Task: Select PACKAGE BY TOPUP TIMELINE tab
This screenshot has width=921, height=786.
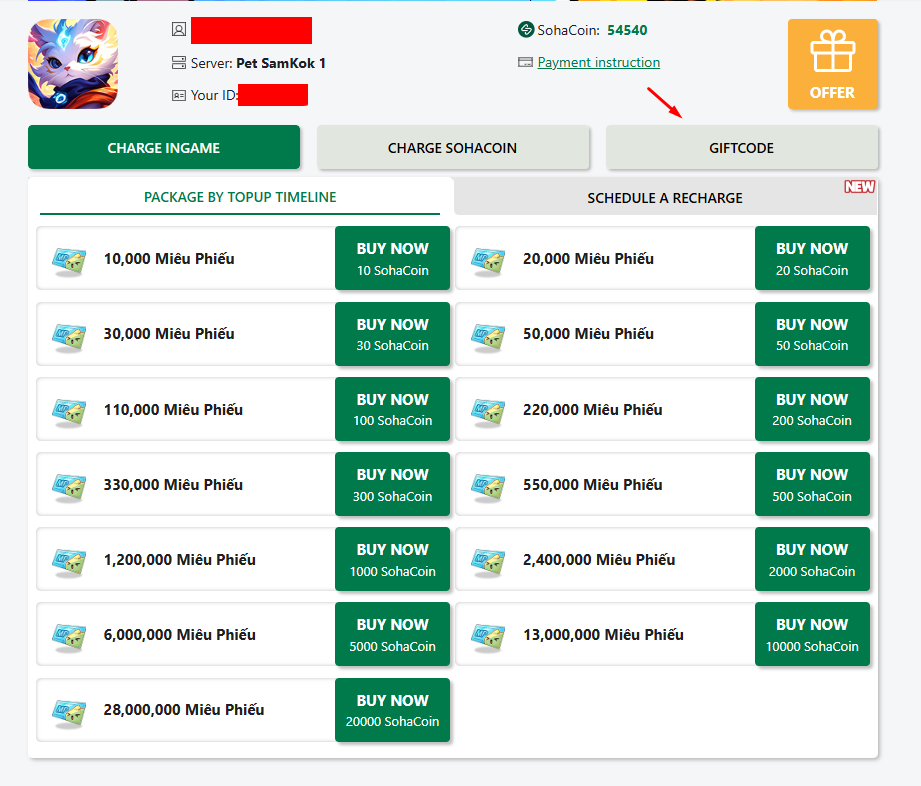Action: click(x=240, y=197)
